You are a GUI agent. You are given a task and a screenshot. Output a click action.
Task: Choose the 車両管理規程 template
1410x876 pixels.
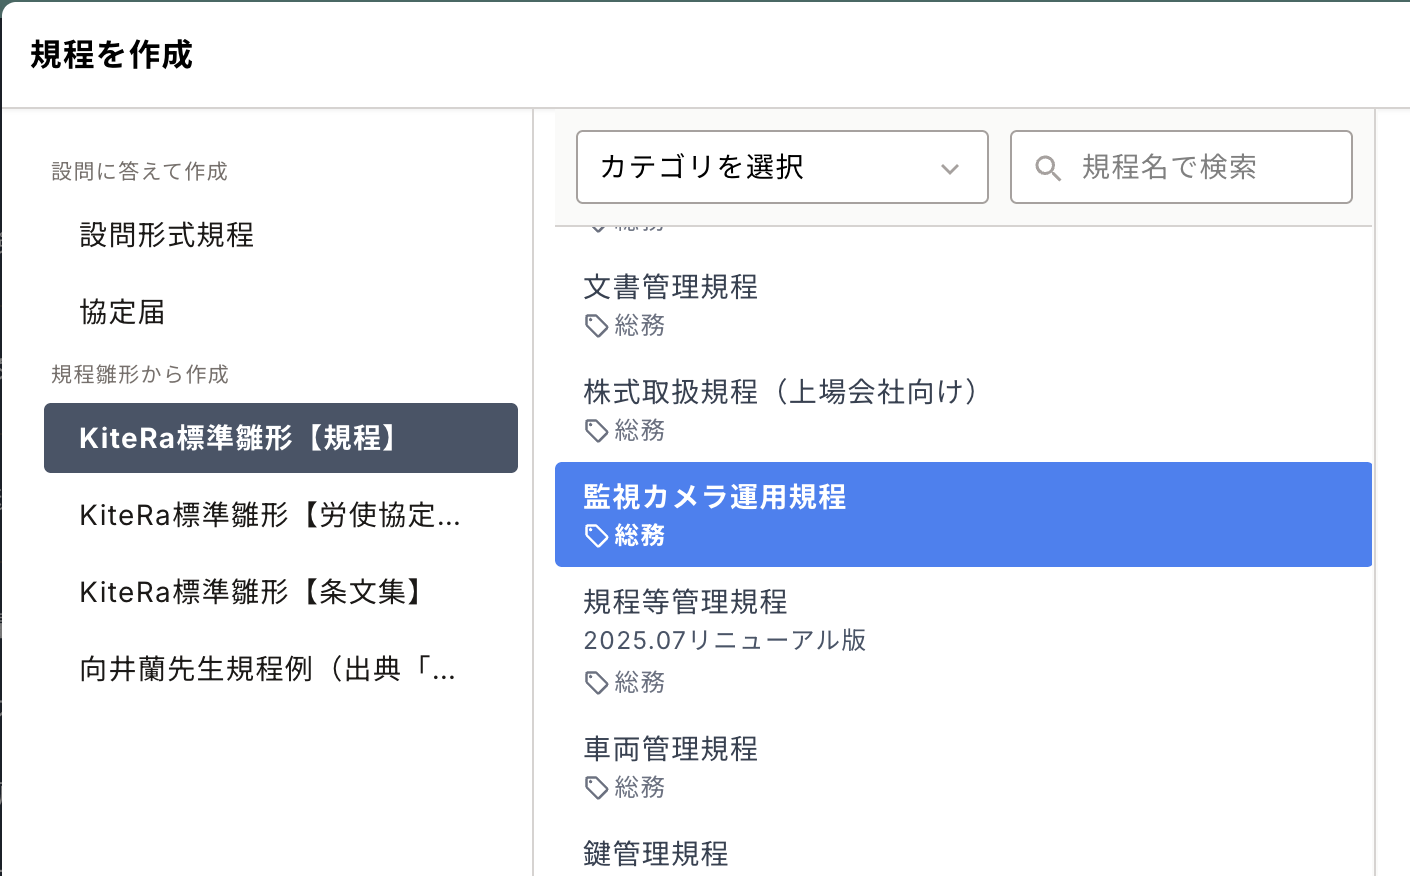click(671, 749)
